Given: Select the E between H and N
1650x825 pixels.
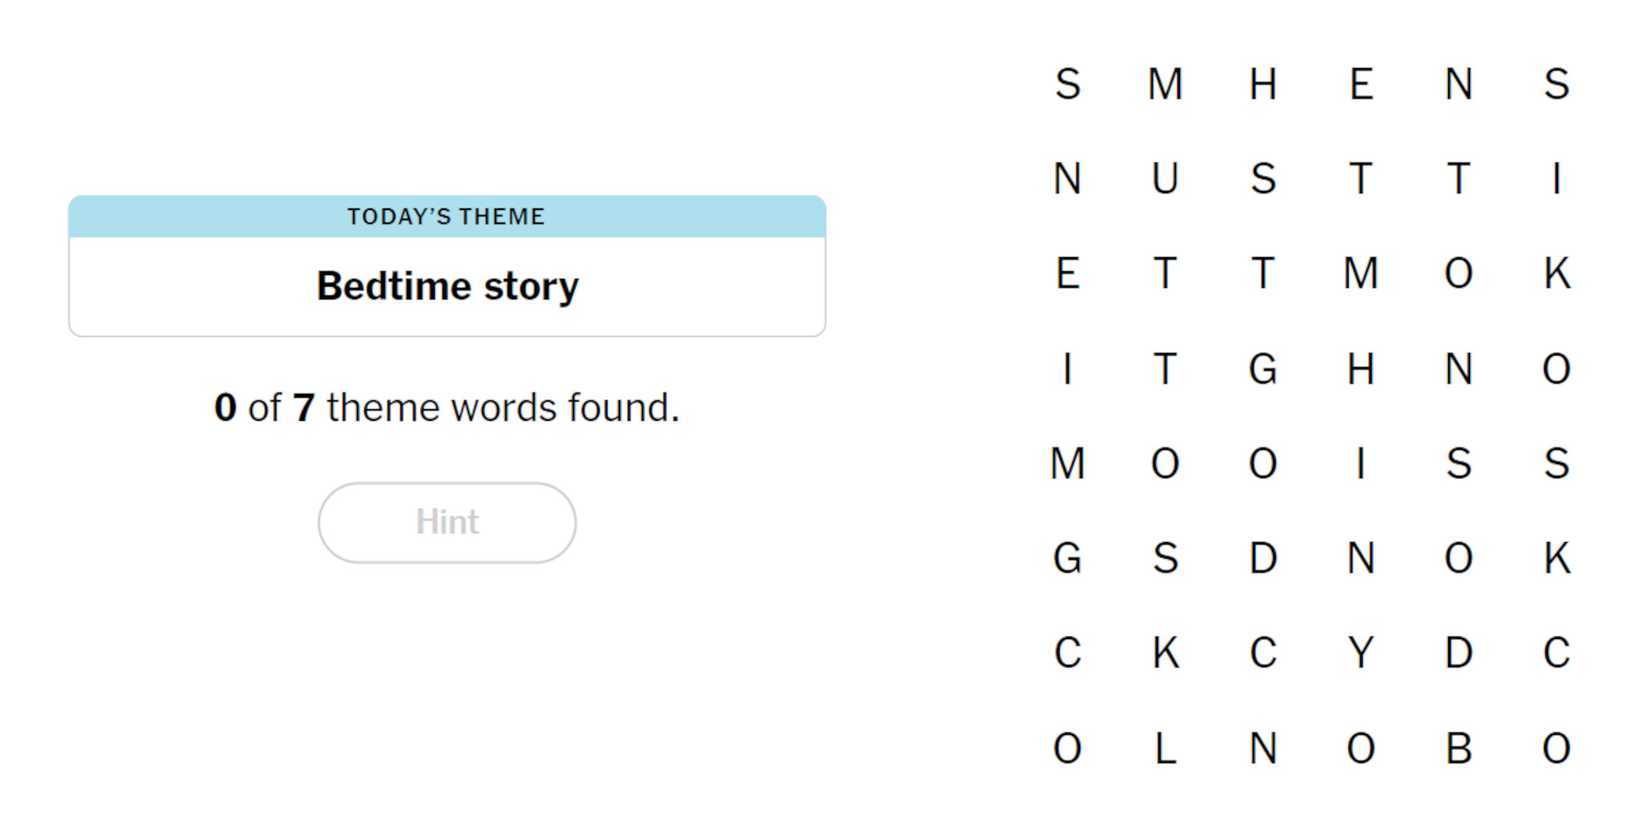Looking at the screenshot, I should 1360,84.
